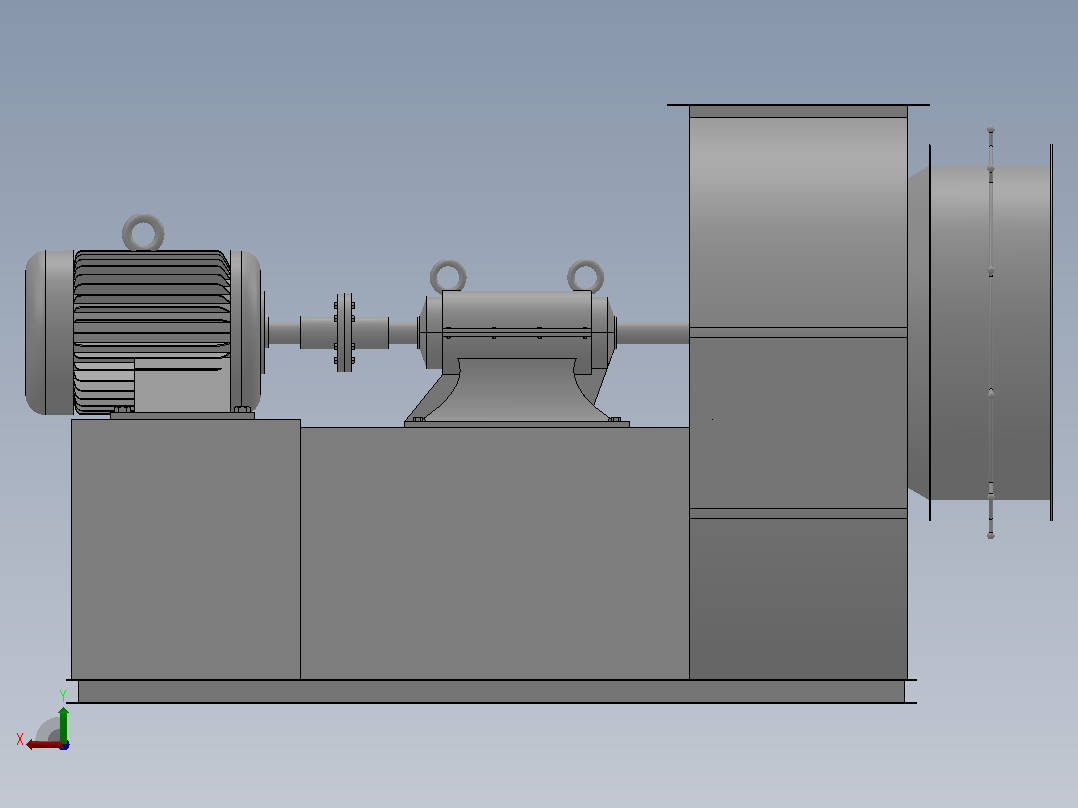Select the support block beneath the motor

[x=186, y=549]
